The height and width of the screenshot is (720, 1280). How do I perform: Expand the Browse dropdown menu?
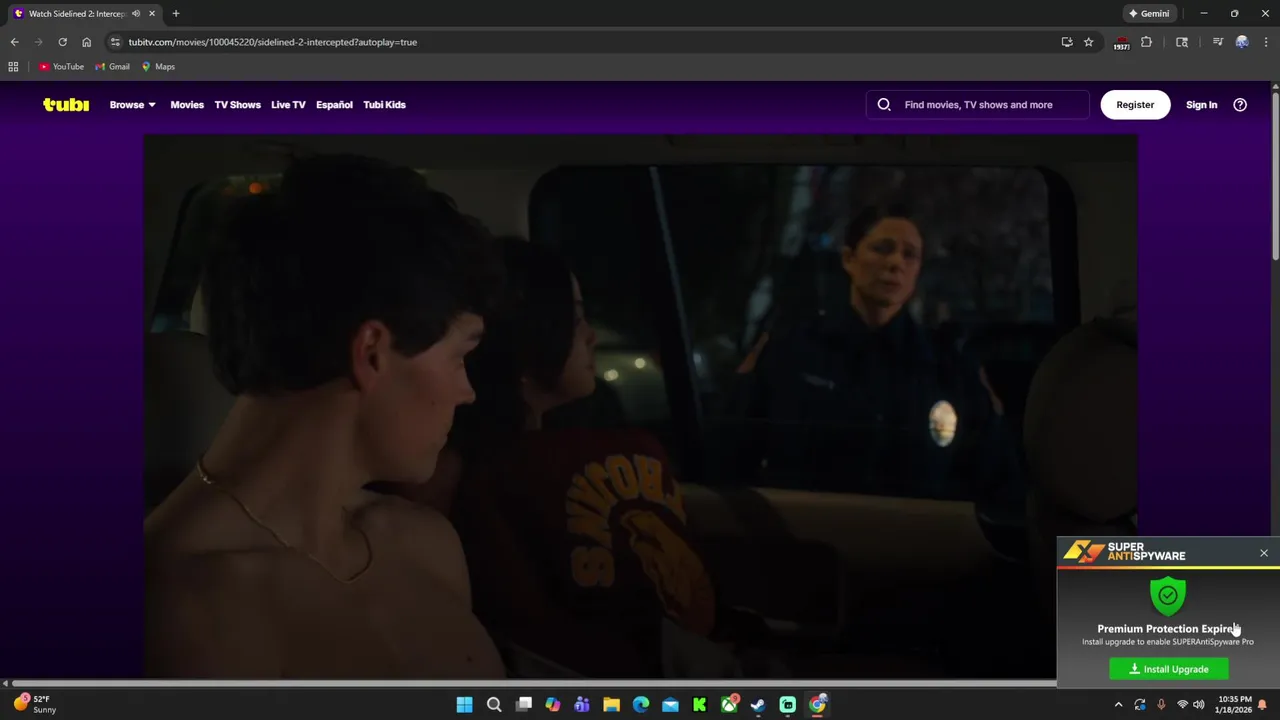click(x=132, y=104)
